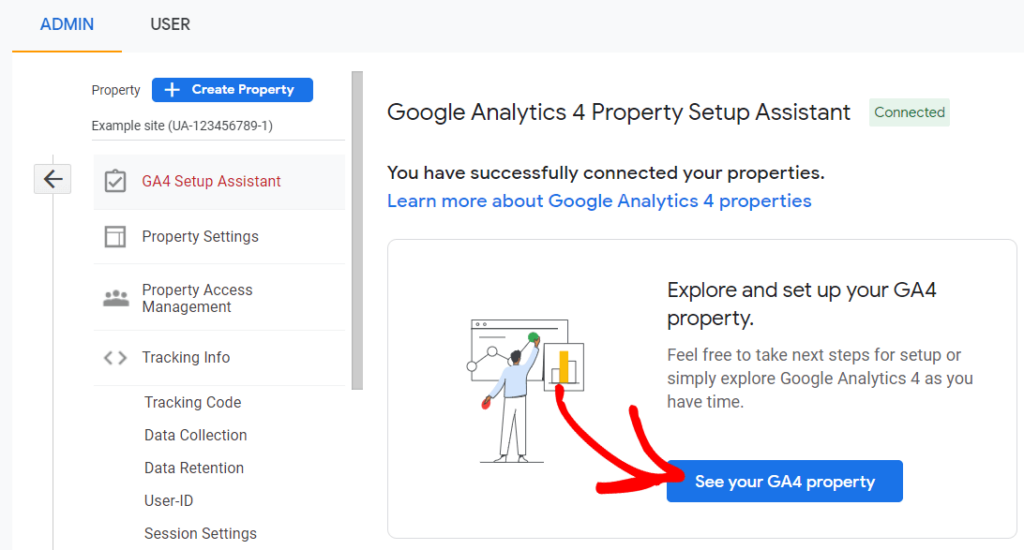The width and height of the screenshot is (1024, 550).
Task: Open GA4 Setup Assistant menu item
Action: pyautogui.click(x=211, y=181)
